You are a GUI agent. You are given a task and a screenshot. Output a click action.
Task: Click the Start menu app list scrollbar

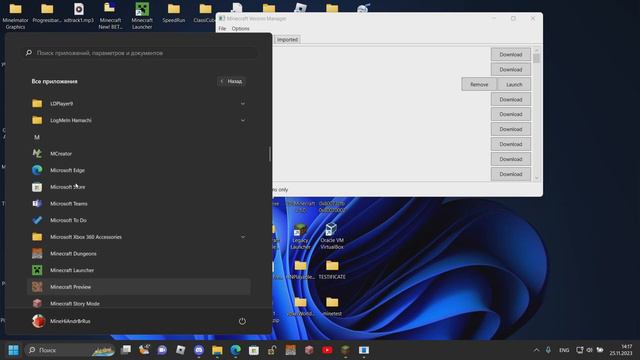click(270, 154)
